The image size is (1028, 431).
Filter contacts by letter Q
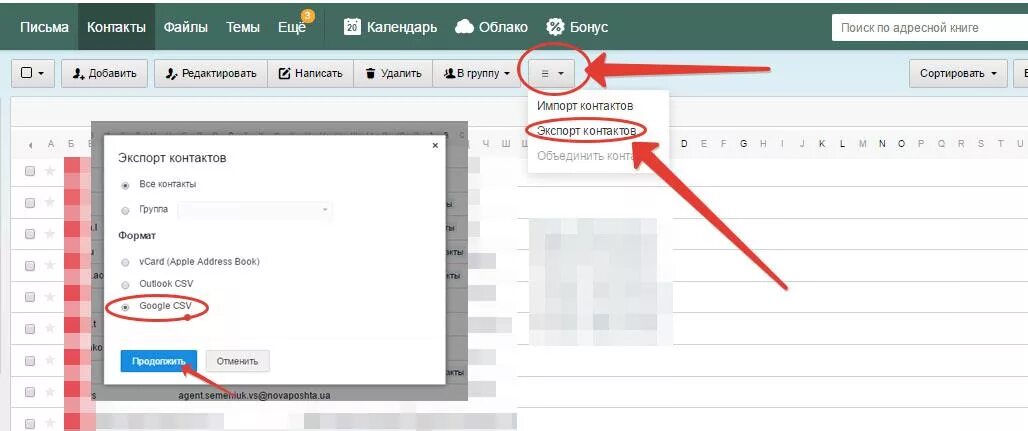coord(941,144)
